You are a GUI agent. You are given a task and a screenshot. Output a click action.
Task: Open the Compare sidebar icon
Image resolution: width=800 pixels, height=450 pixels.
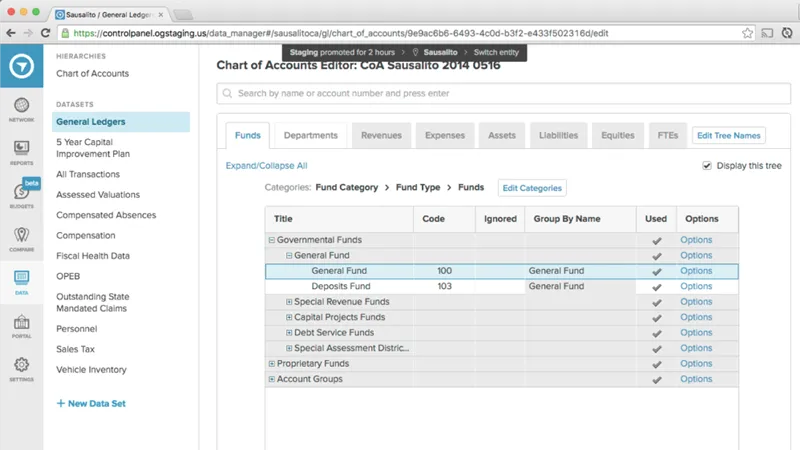point(21,239)
